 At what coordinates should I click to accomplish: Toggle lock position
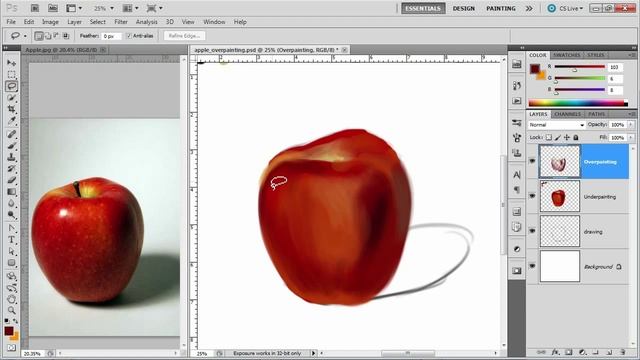(x=567, y=138)
